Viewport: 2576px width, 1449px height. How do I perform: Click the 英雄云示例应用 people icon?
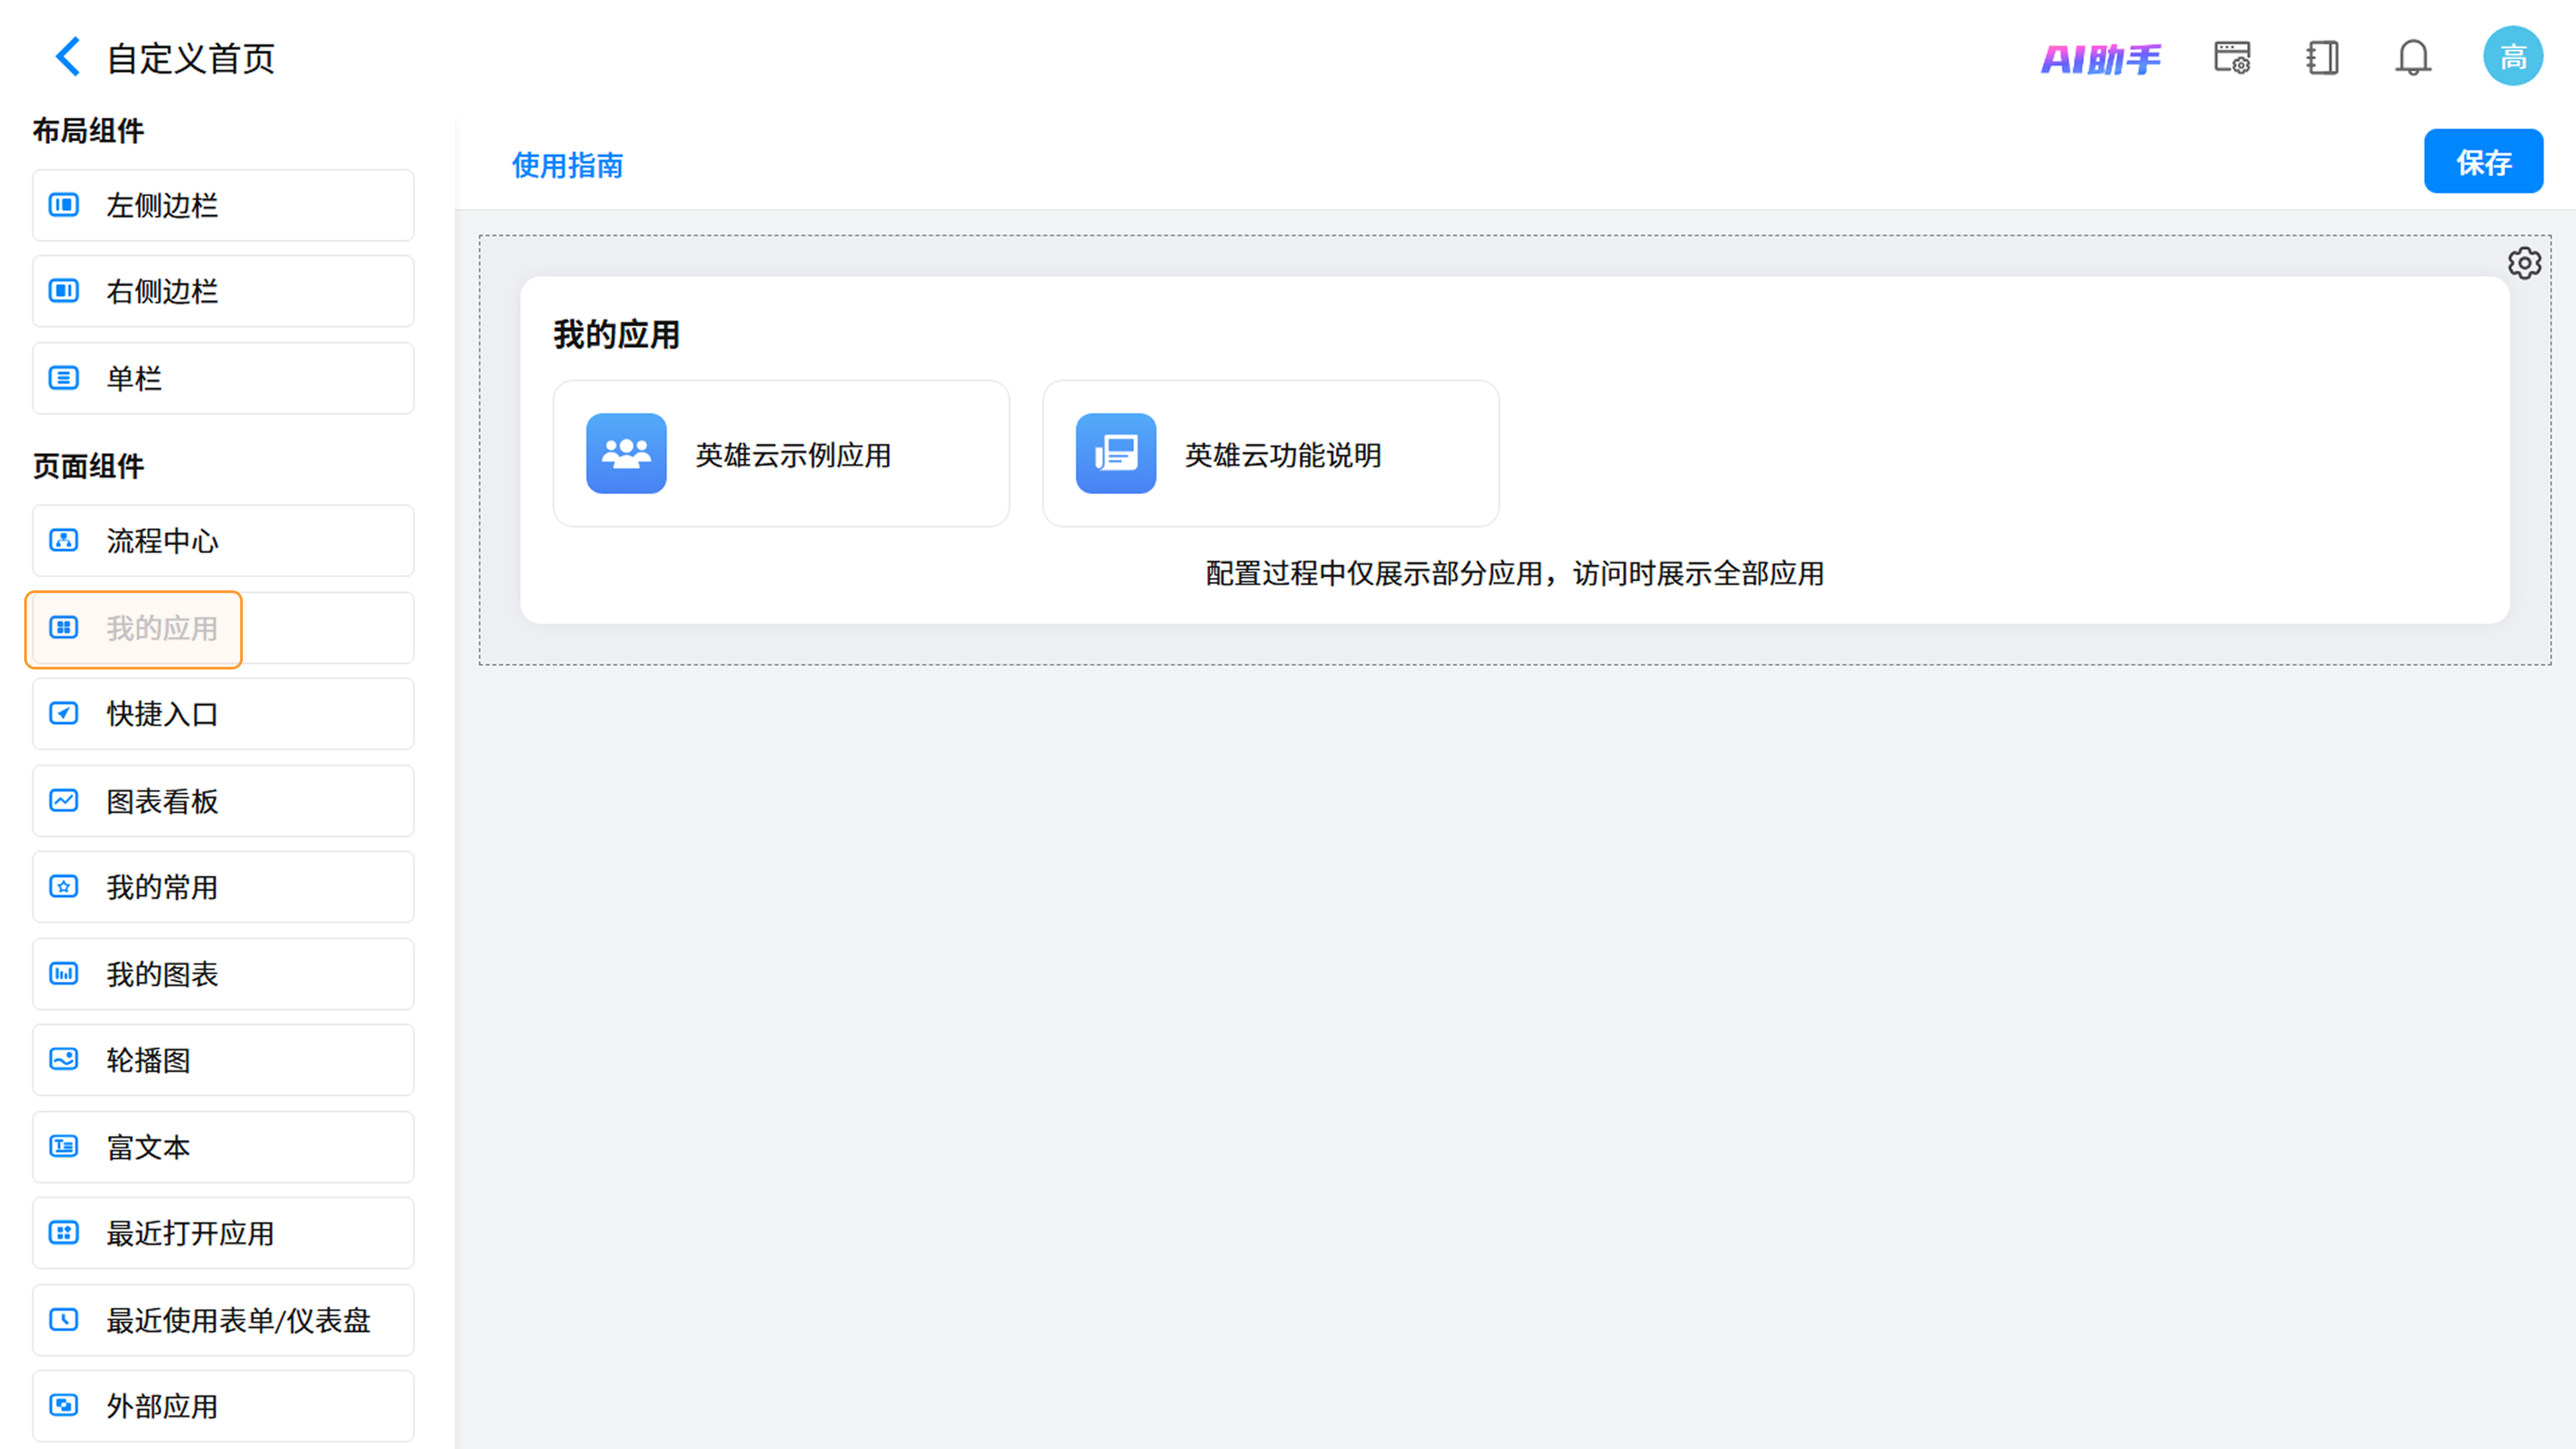[626, 454]
